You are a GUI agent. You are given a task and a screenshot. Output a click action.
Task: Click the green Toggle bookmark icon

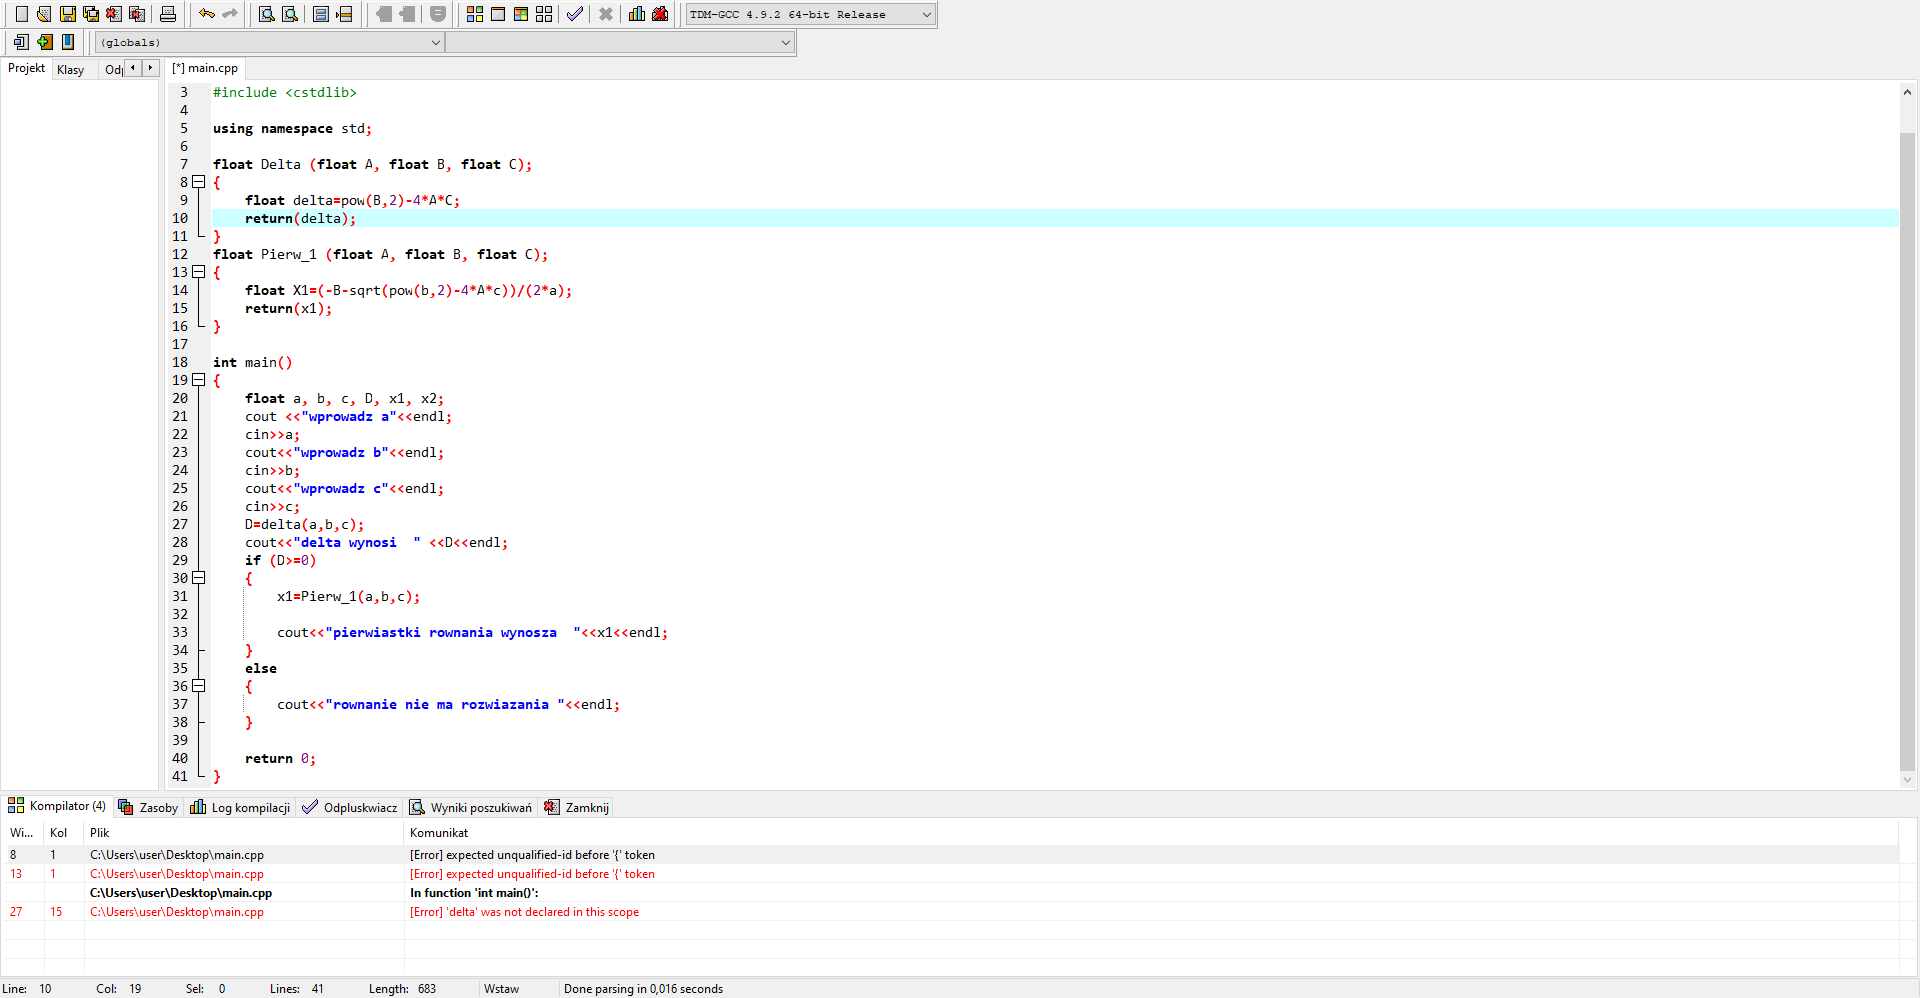[x=45, y=42]
